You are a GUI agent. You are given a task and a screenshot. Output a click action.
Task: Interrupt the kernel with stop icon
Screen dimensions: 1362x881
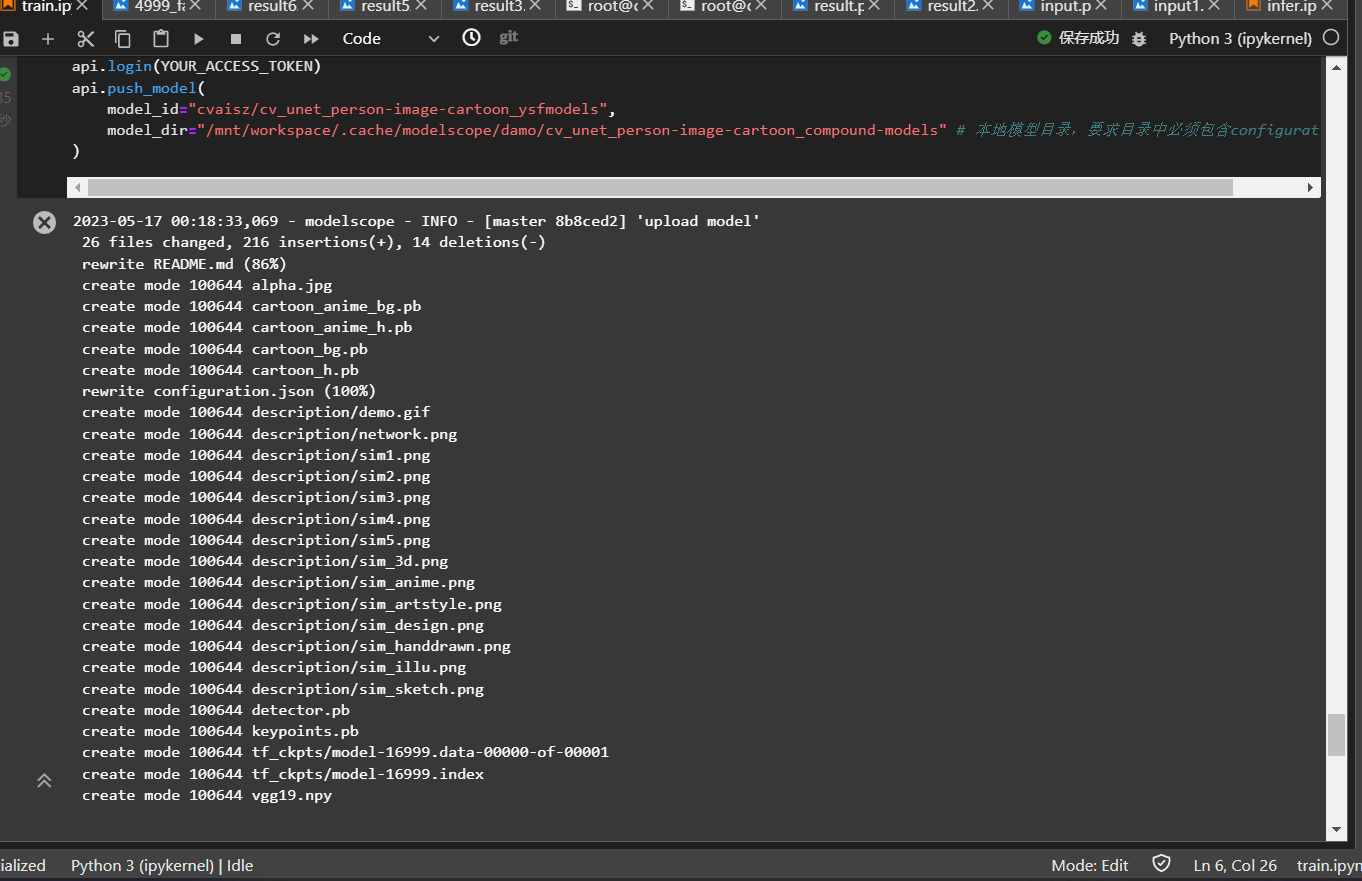pos(236,39)
